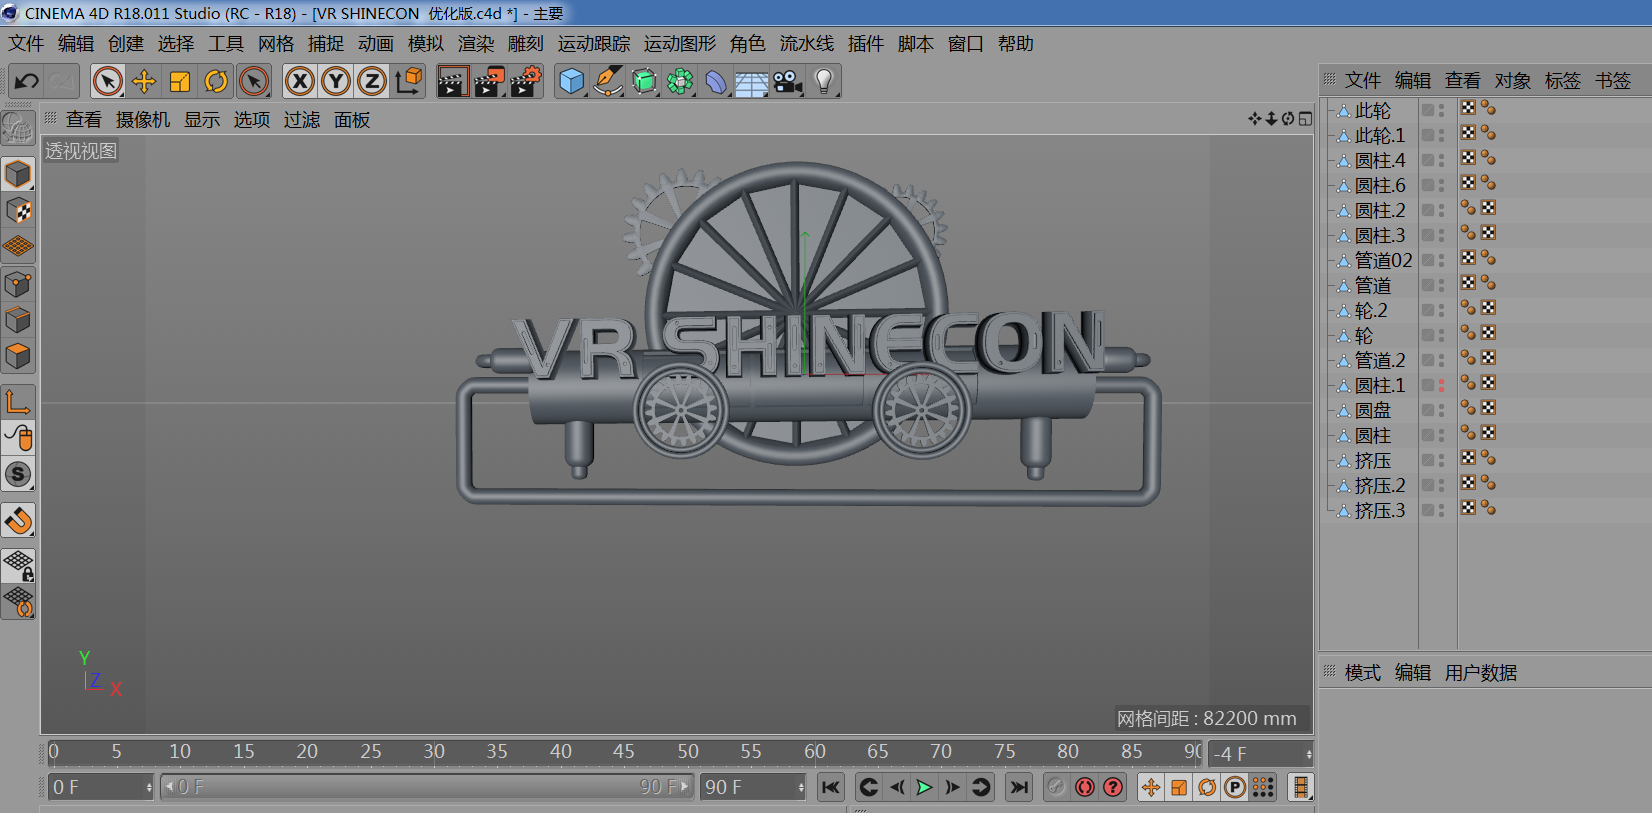
Task: Add a camera object
Action: (x=788, y=81)
